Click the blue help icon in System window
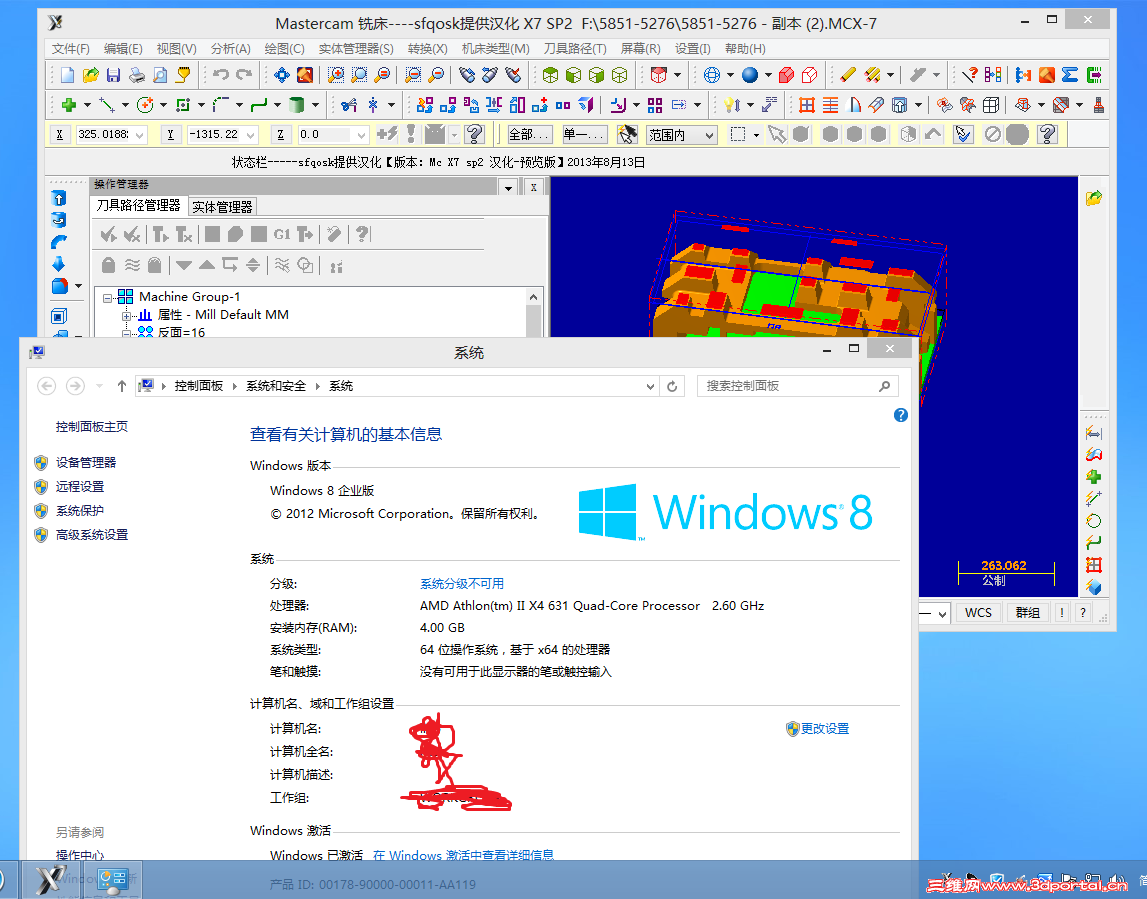This screenshot has height=899, width=1147. [x=900, y=415]
